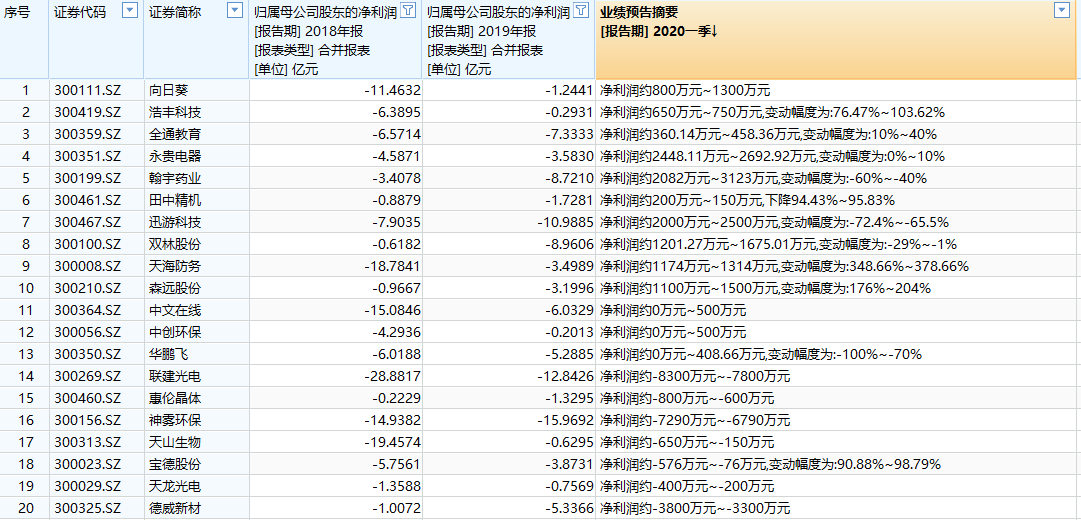1081x520 pixels.
Task: Click stock name 中创环保
Action: click(x=175, y=332)
